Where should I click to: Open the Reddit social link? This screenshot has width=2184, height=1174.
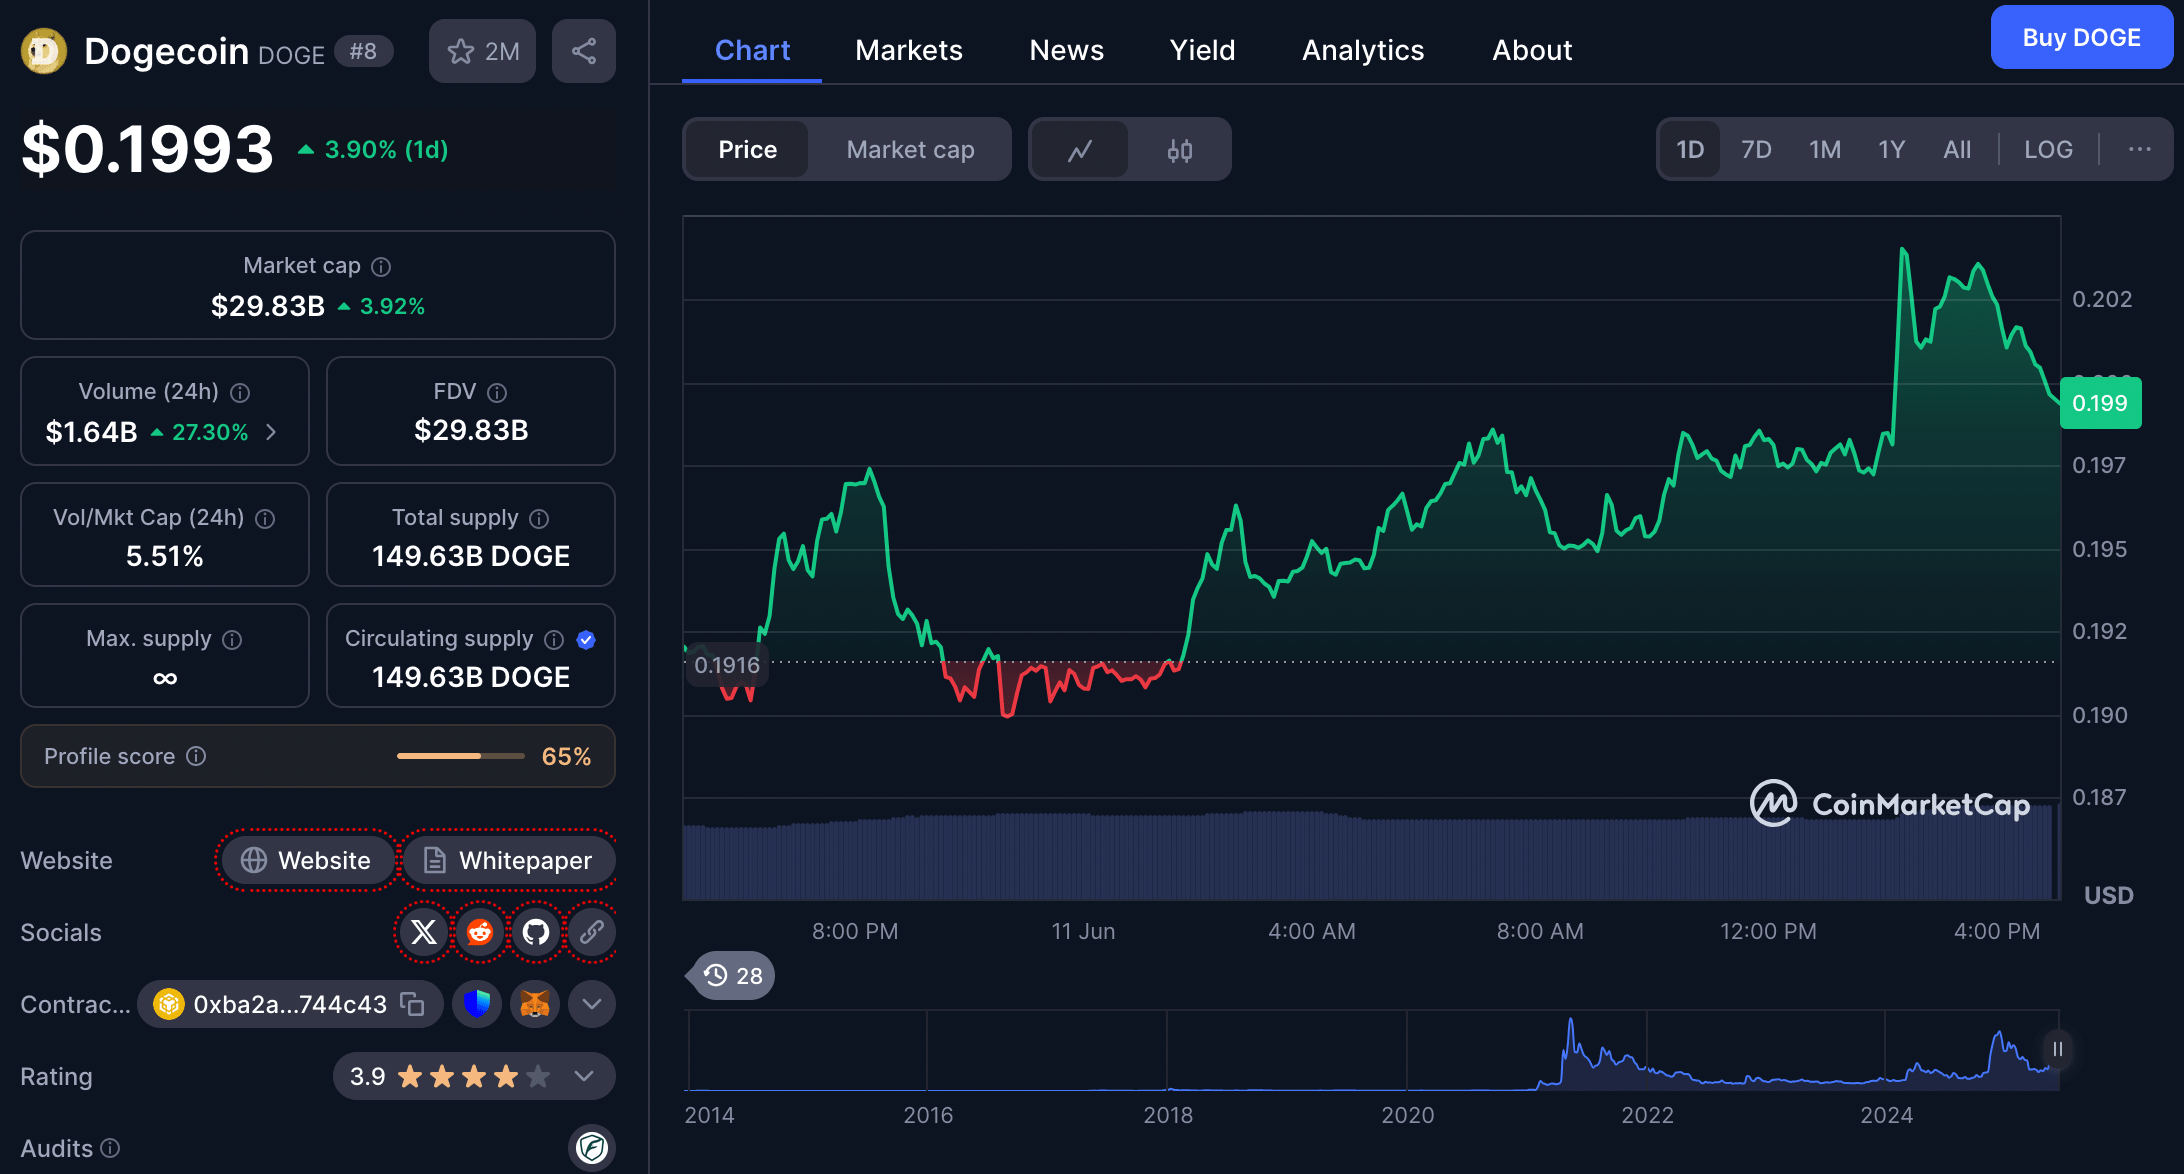pyautogui.click(x=480, y=932)
